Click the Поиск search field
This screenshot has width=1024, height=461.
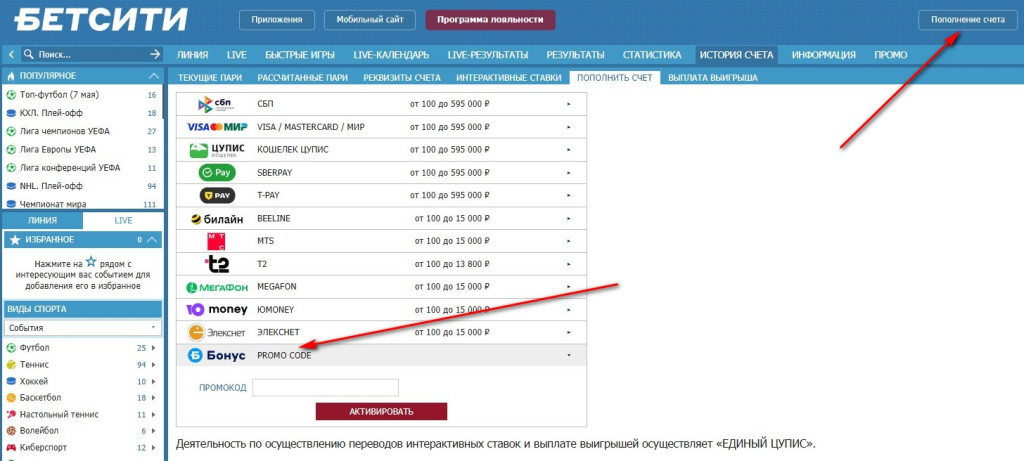[x=91, y=55]
